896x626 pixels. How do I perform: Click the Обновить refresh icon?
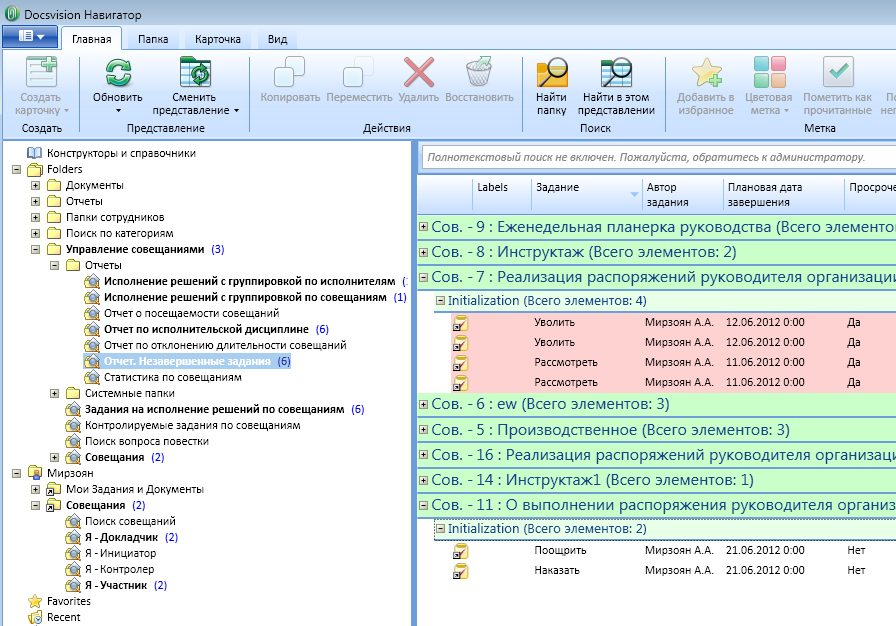pyautogui.click(x=118, y=73)
